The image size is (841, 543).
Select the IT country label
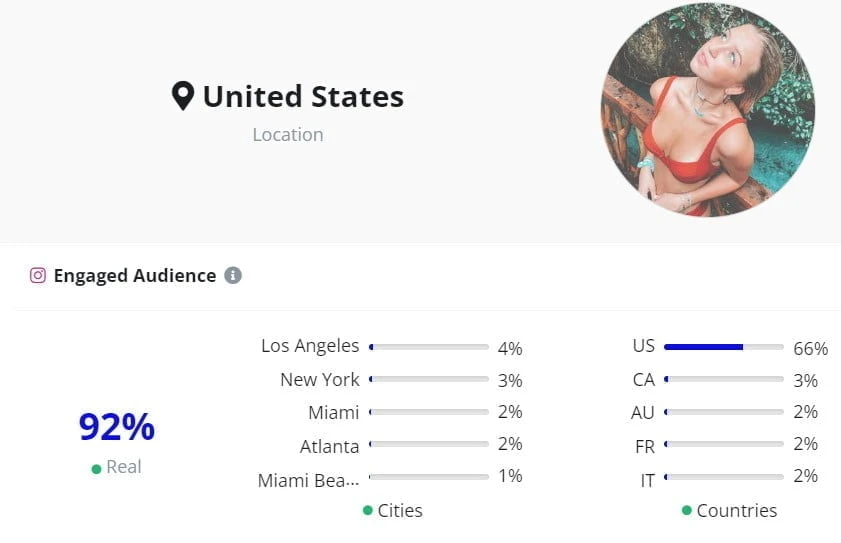(x=647, y=480)
